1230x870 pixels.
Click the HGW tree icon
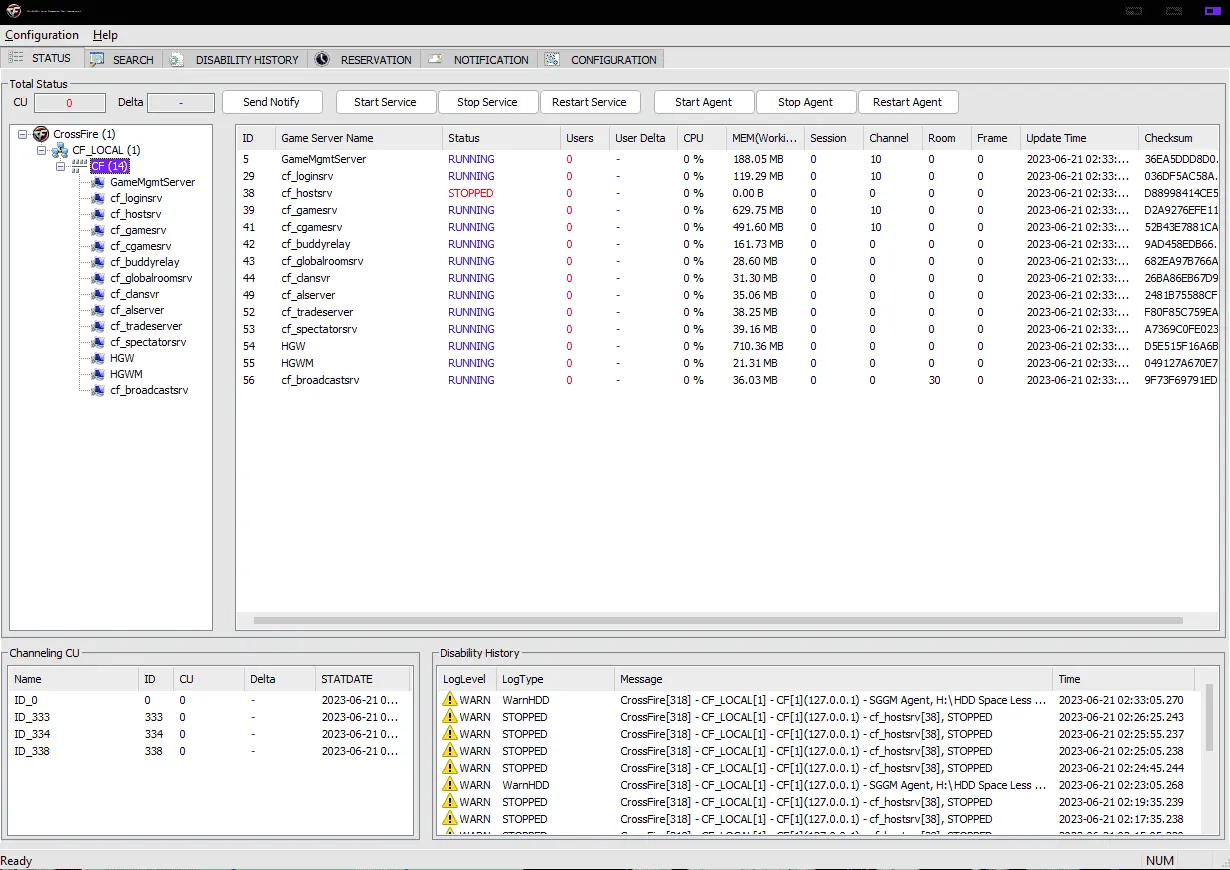point(98,358)
